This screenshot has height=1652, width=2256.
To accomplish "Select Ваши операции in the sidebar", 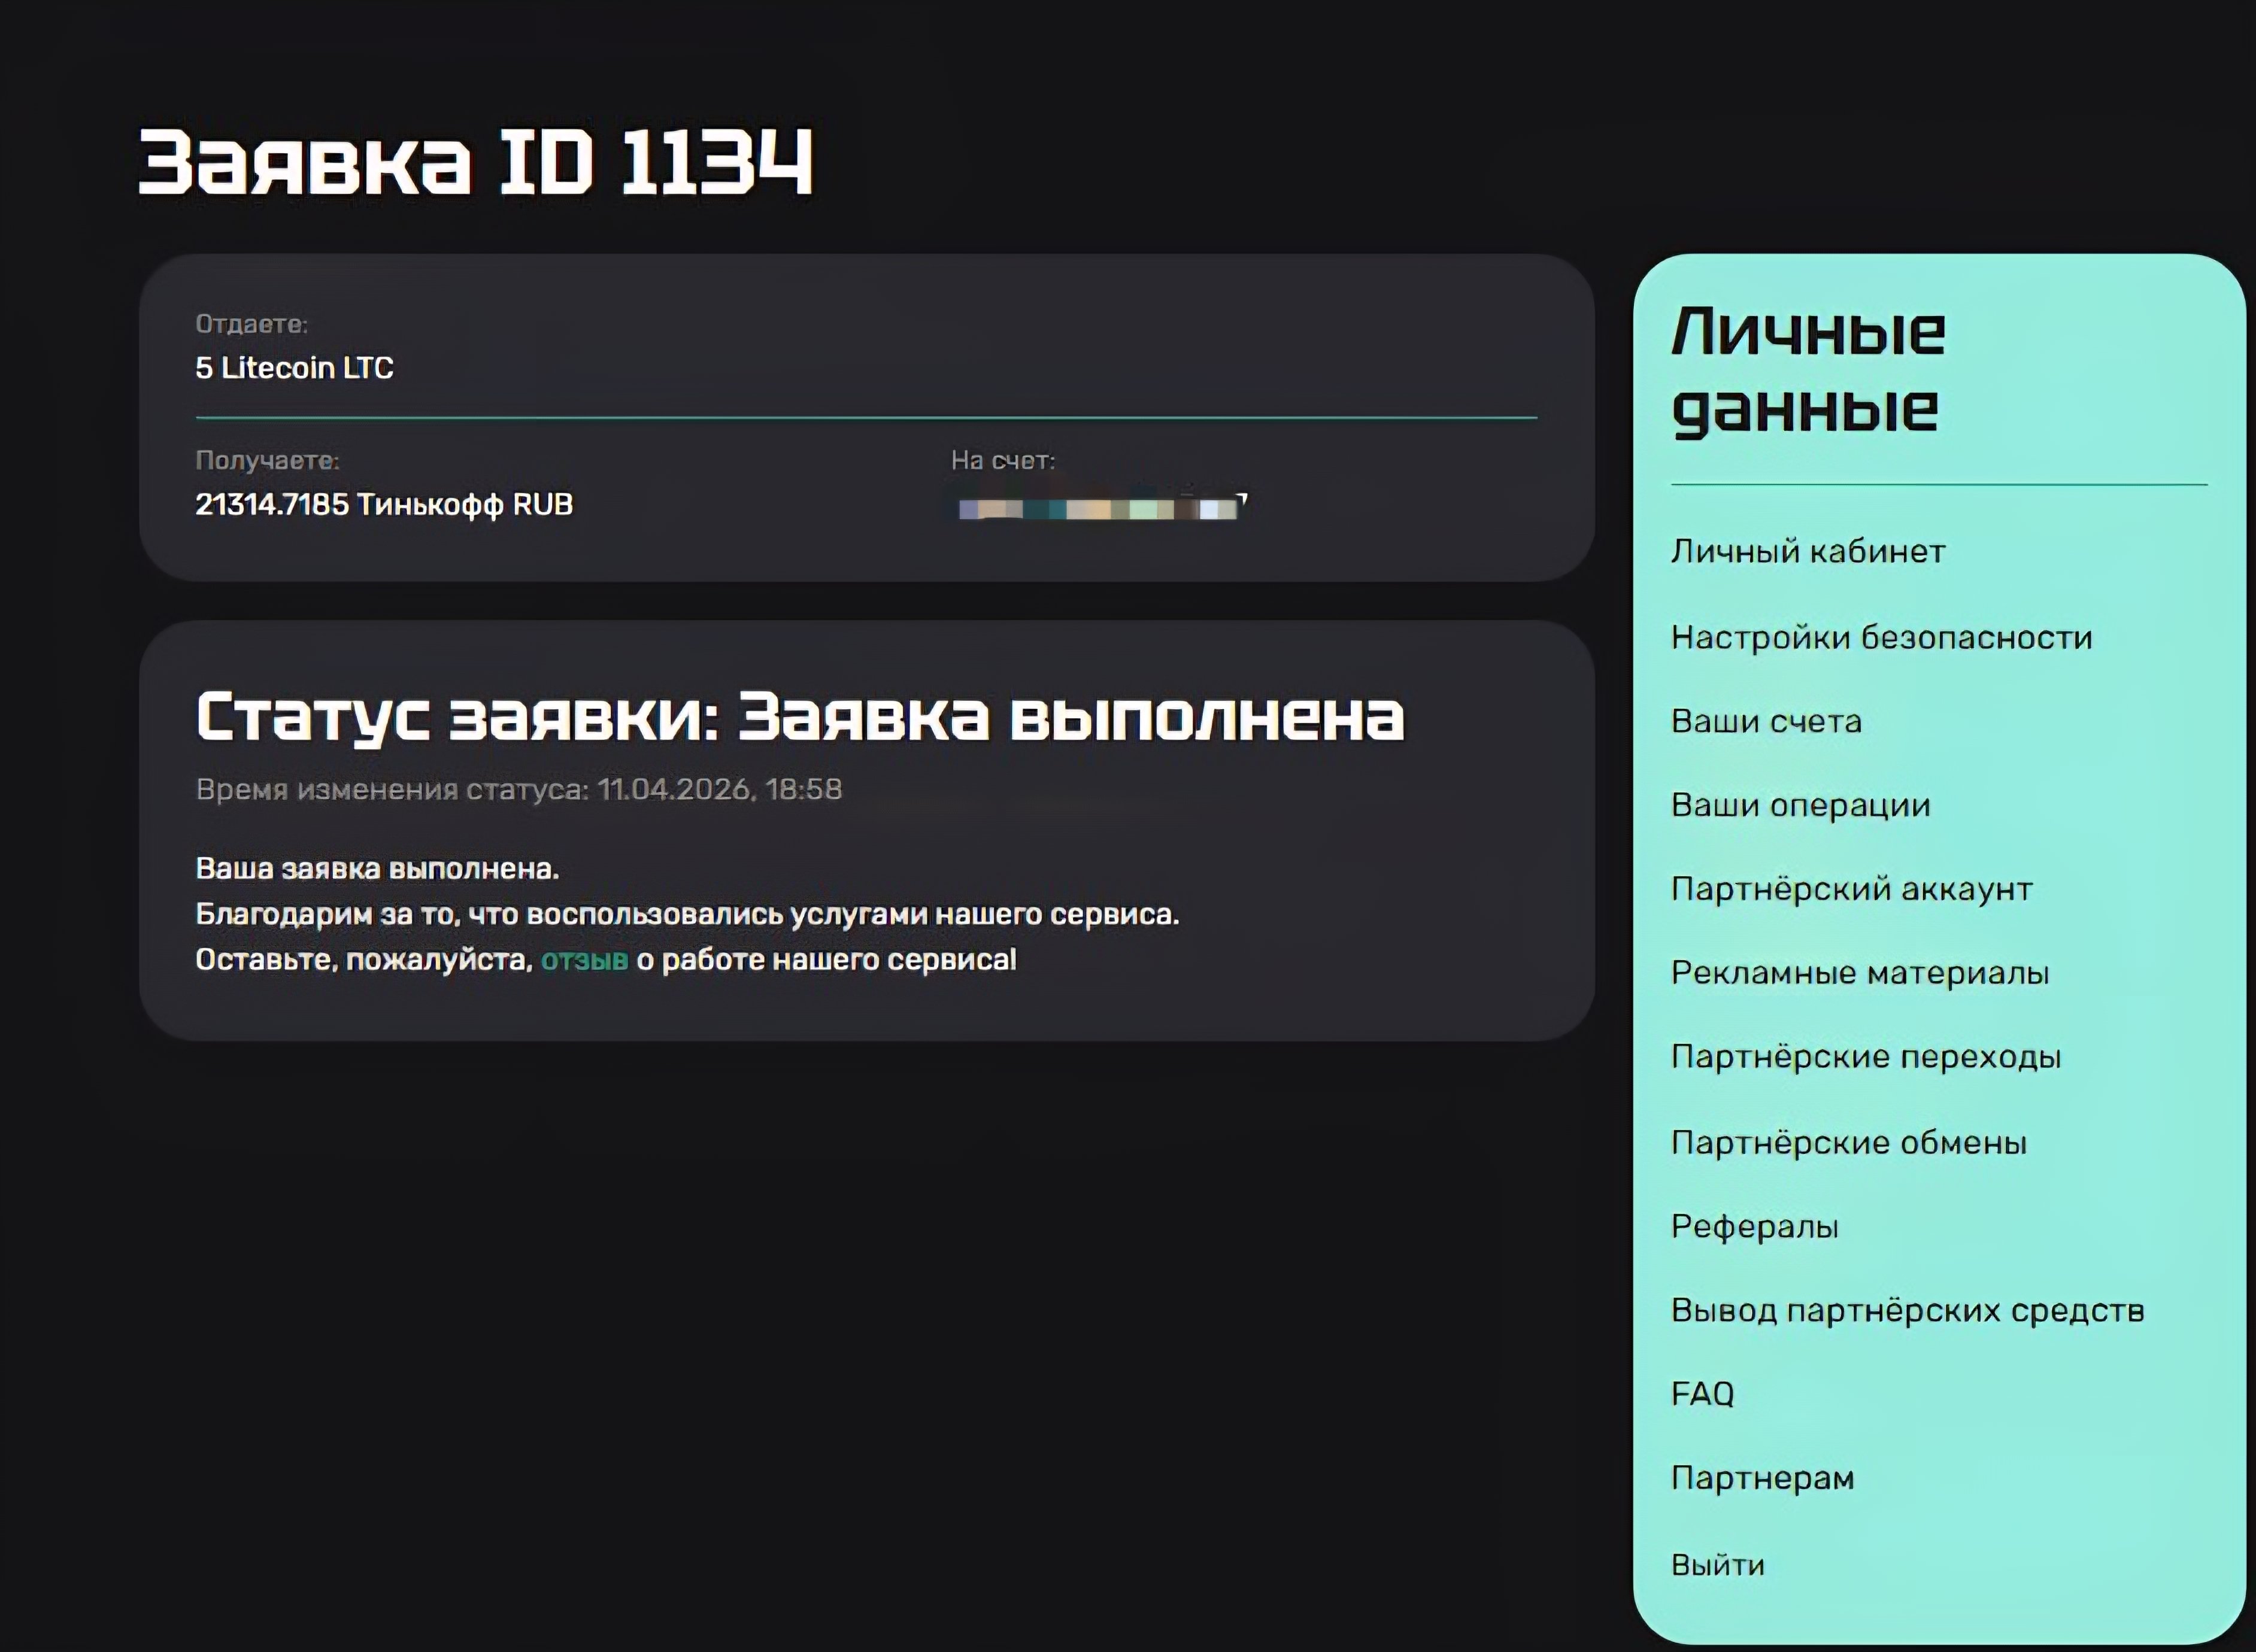I will [1800, 805].
